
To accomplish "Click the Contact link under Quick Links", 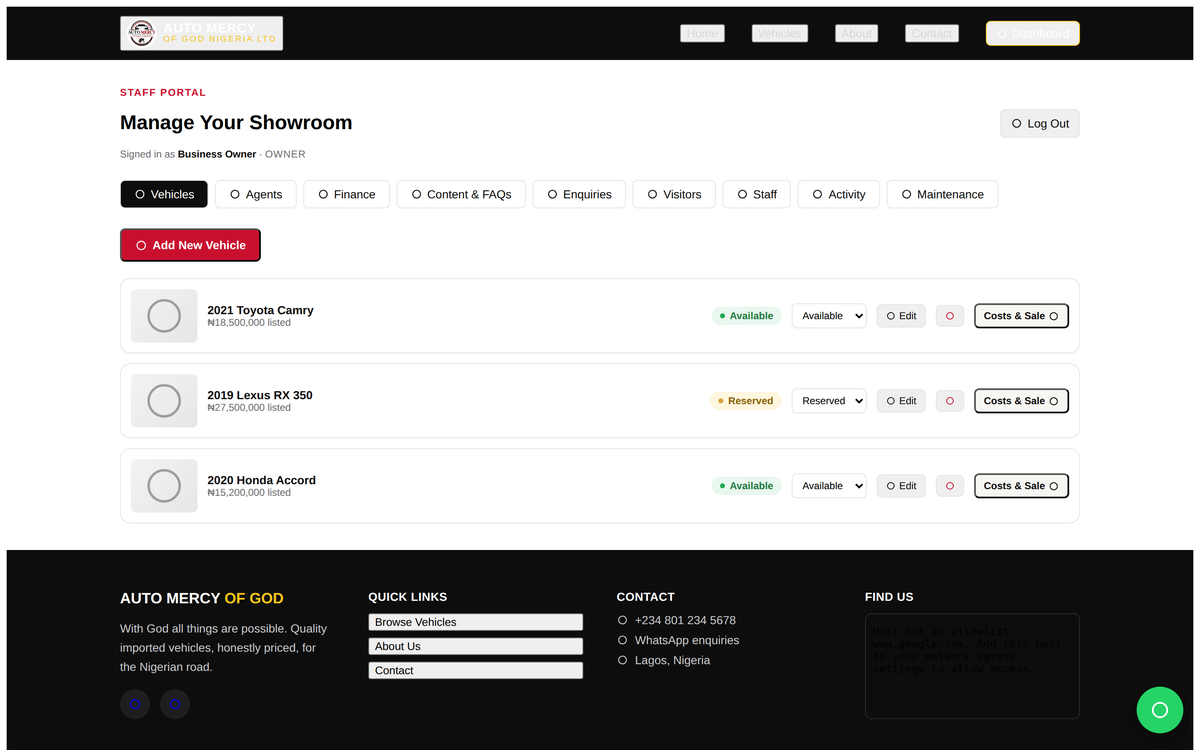I will pos(476,670).
